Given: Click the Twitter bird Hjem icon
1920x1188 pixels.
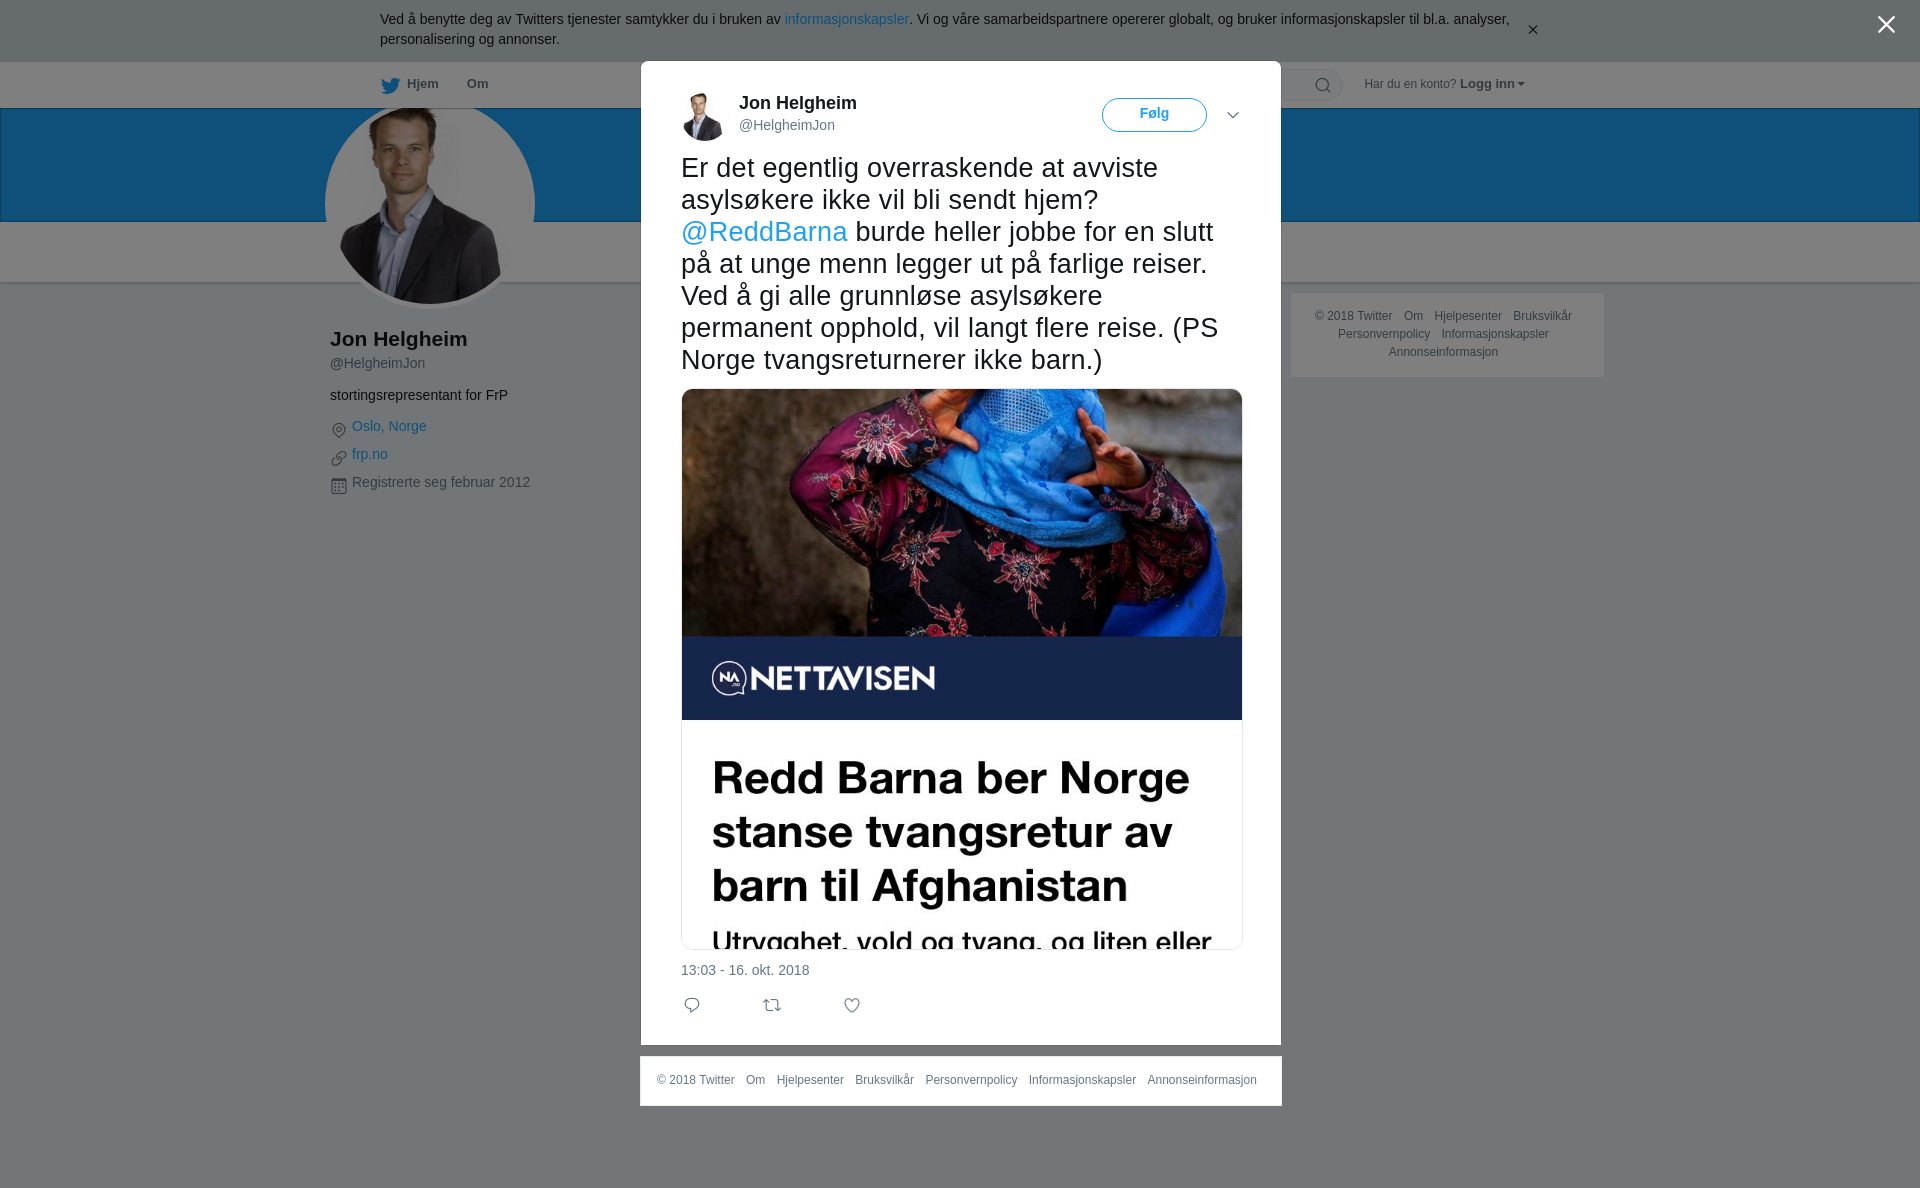Looking at the screenshot, I should [x=390, y=85].
